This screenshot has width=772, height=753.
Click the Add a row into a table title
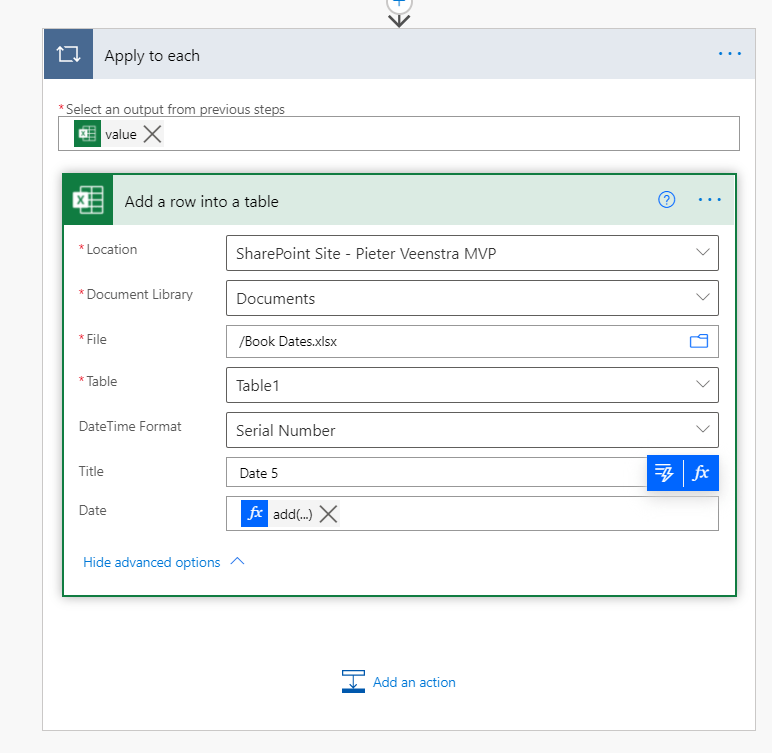pyautogui.click(x=201, y=201)
